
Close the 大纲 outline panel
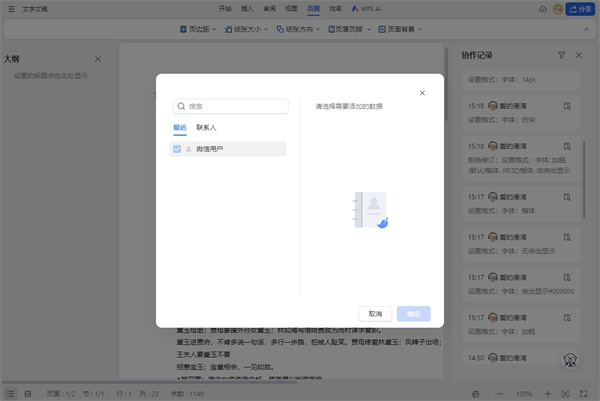[97, 60]
